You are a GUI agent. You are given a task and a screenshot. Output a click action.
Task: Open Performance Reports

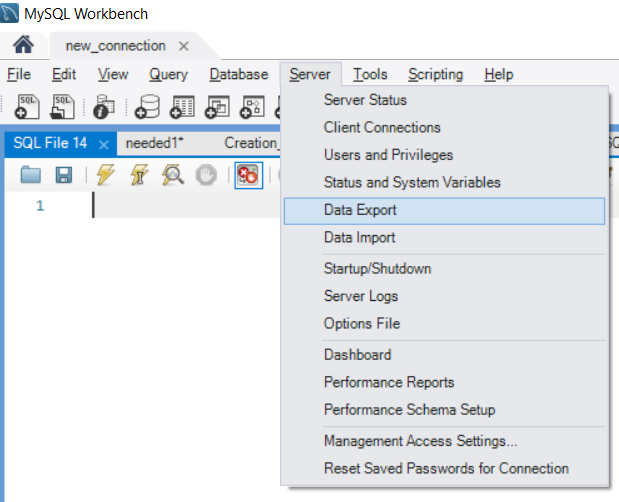(444, 382)
